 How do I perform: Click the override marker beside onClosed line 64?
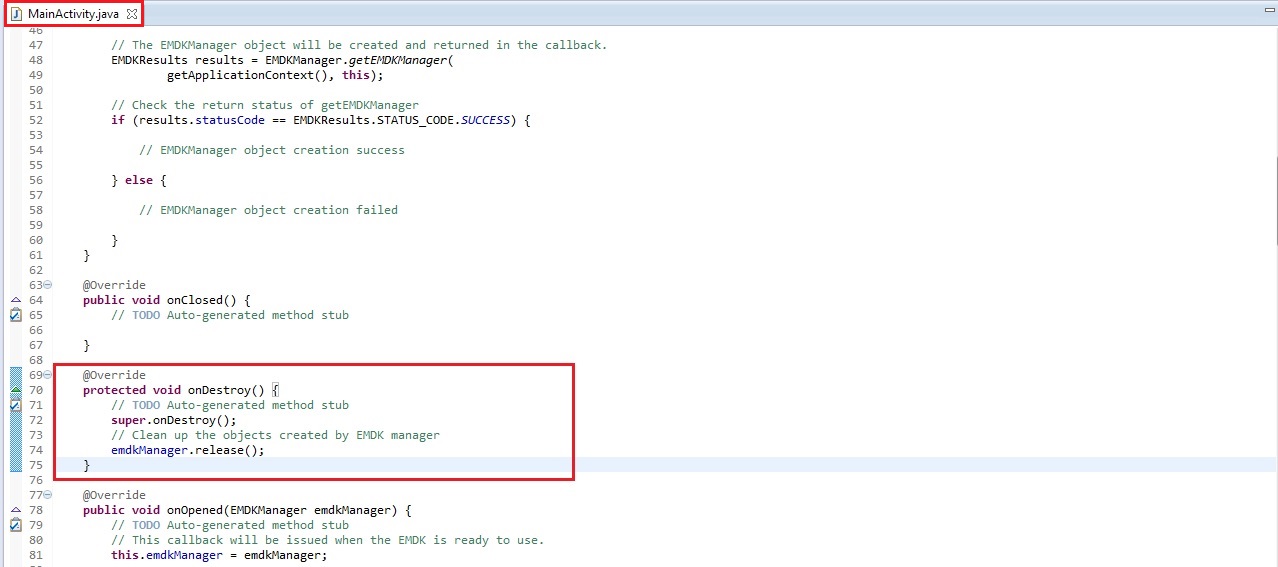click(15, 300)
